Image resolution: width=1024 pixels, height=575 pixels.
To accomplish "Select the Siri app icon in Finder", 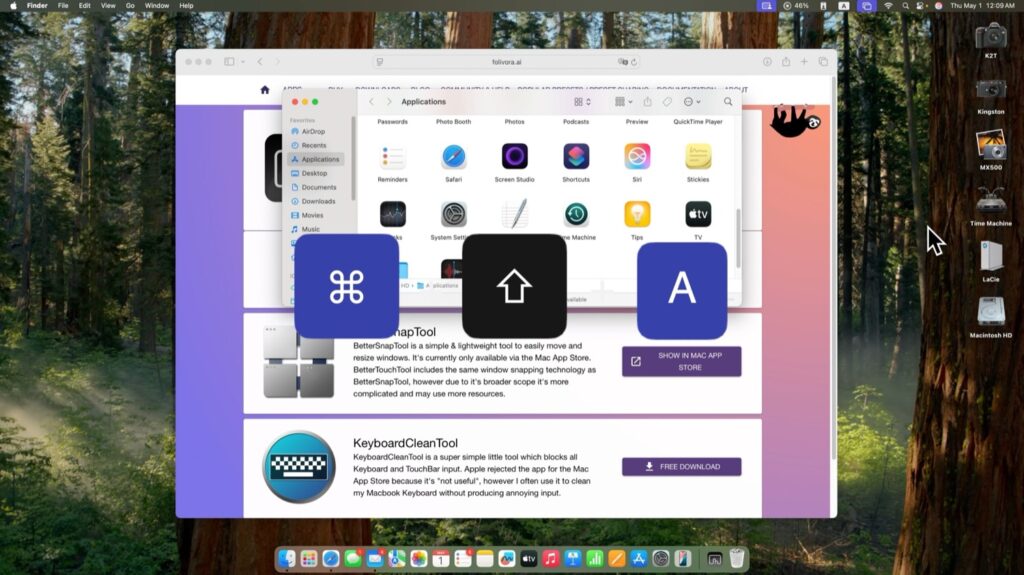I will [637, 157].
